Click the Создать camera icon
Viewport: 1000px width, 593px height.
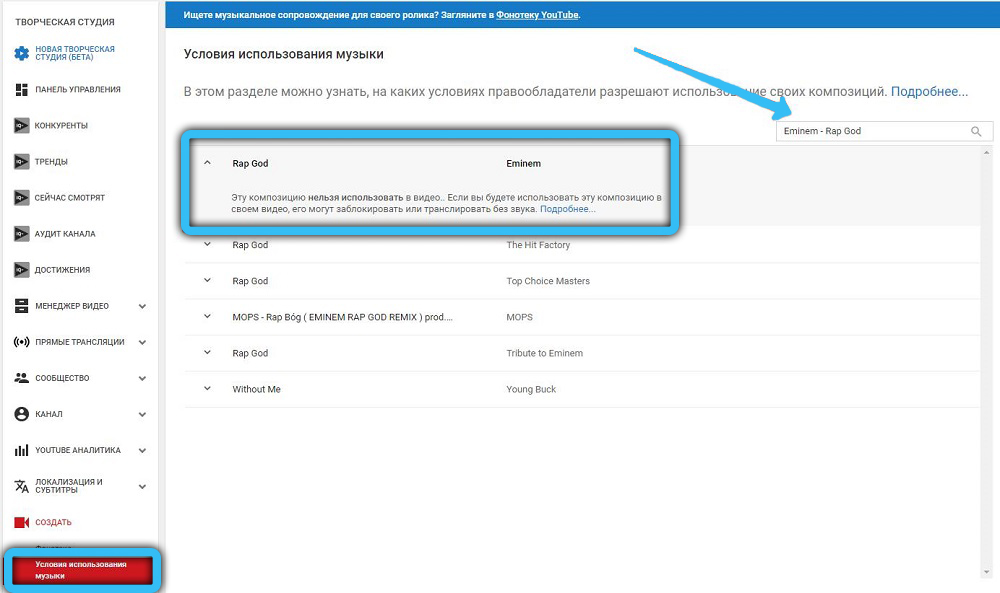[22, 522]
